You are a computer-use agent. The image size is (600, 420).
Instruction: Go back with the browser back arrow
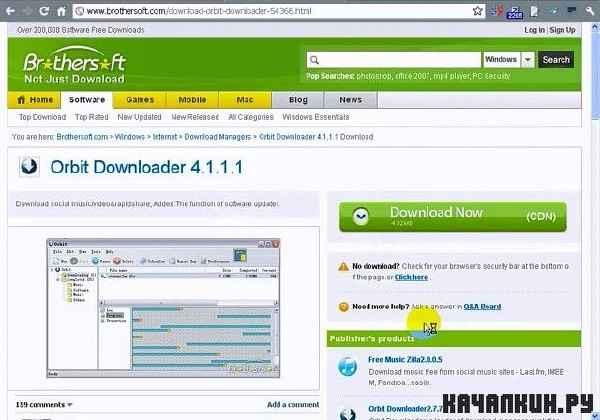tap(10, 11)
